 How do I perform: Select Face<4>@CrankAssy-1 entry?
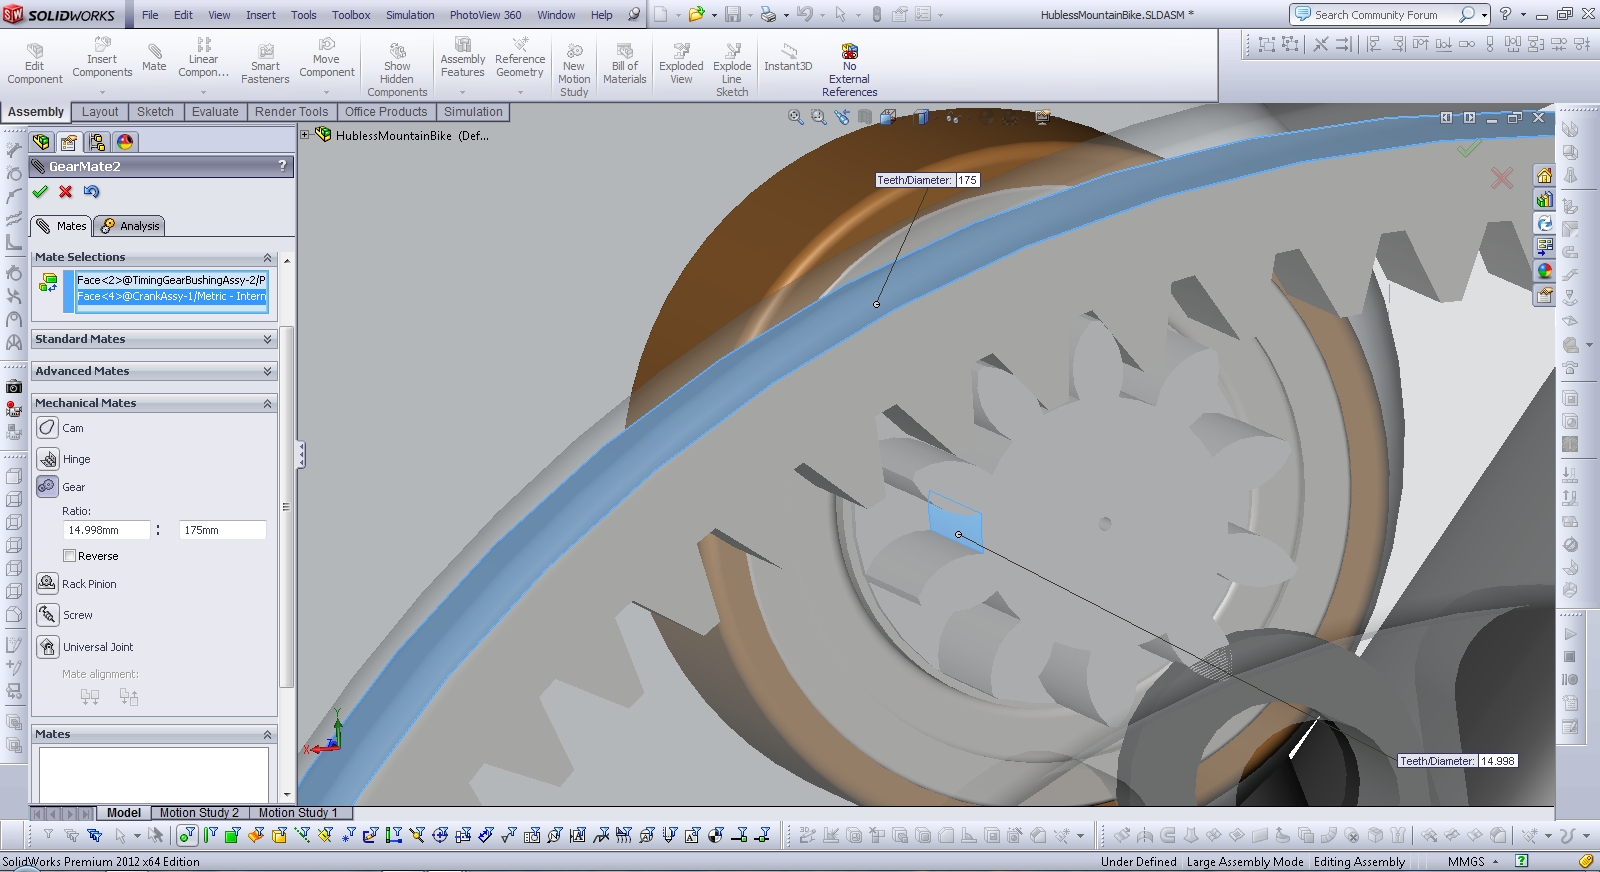(171, 296)
